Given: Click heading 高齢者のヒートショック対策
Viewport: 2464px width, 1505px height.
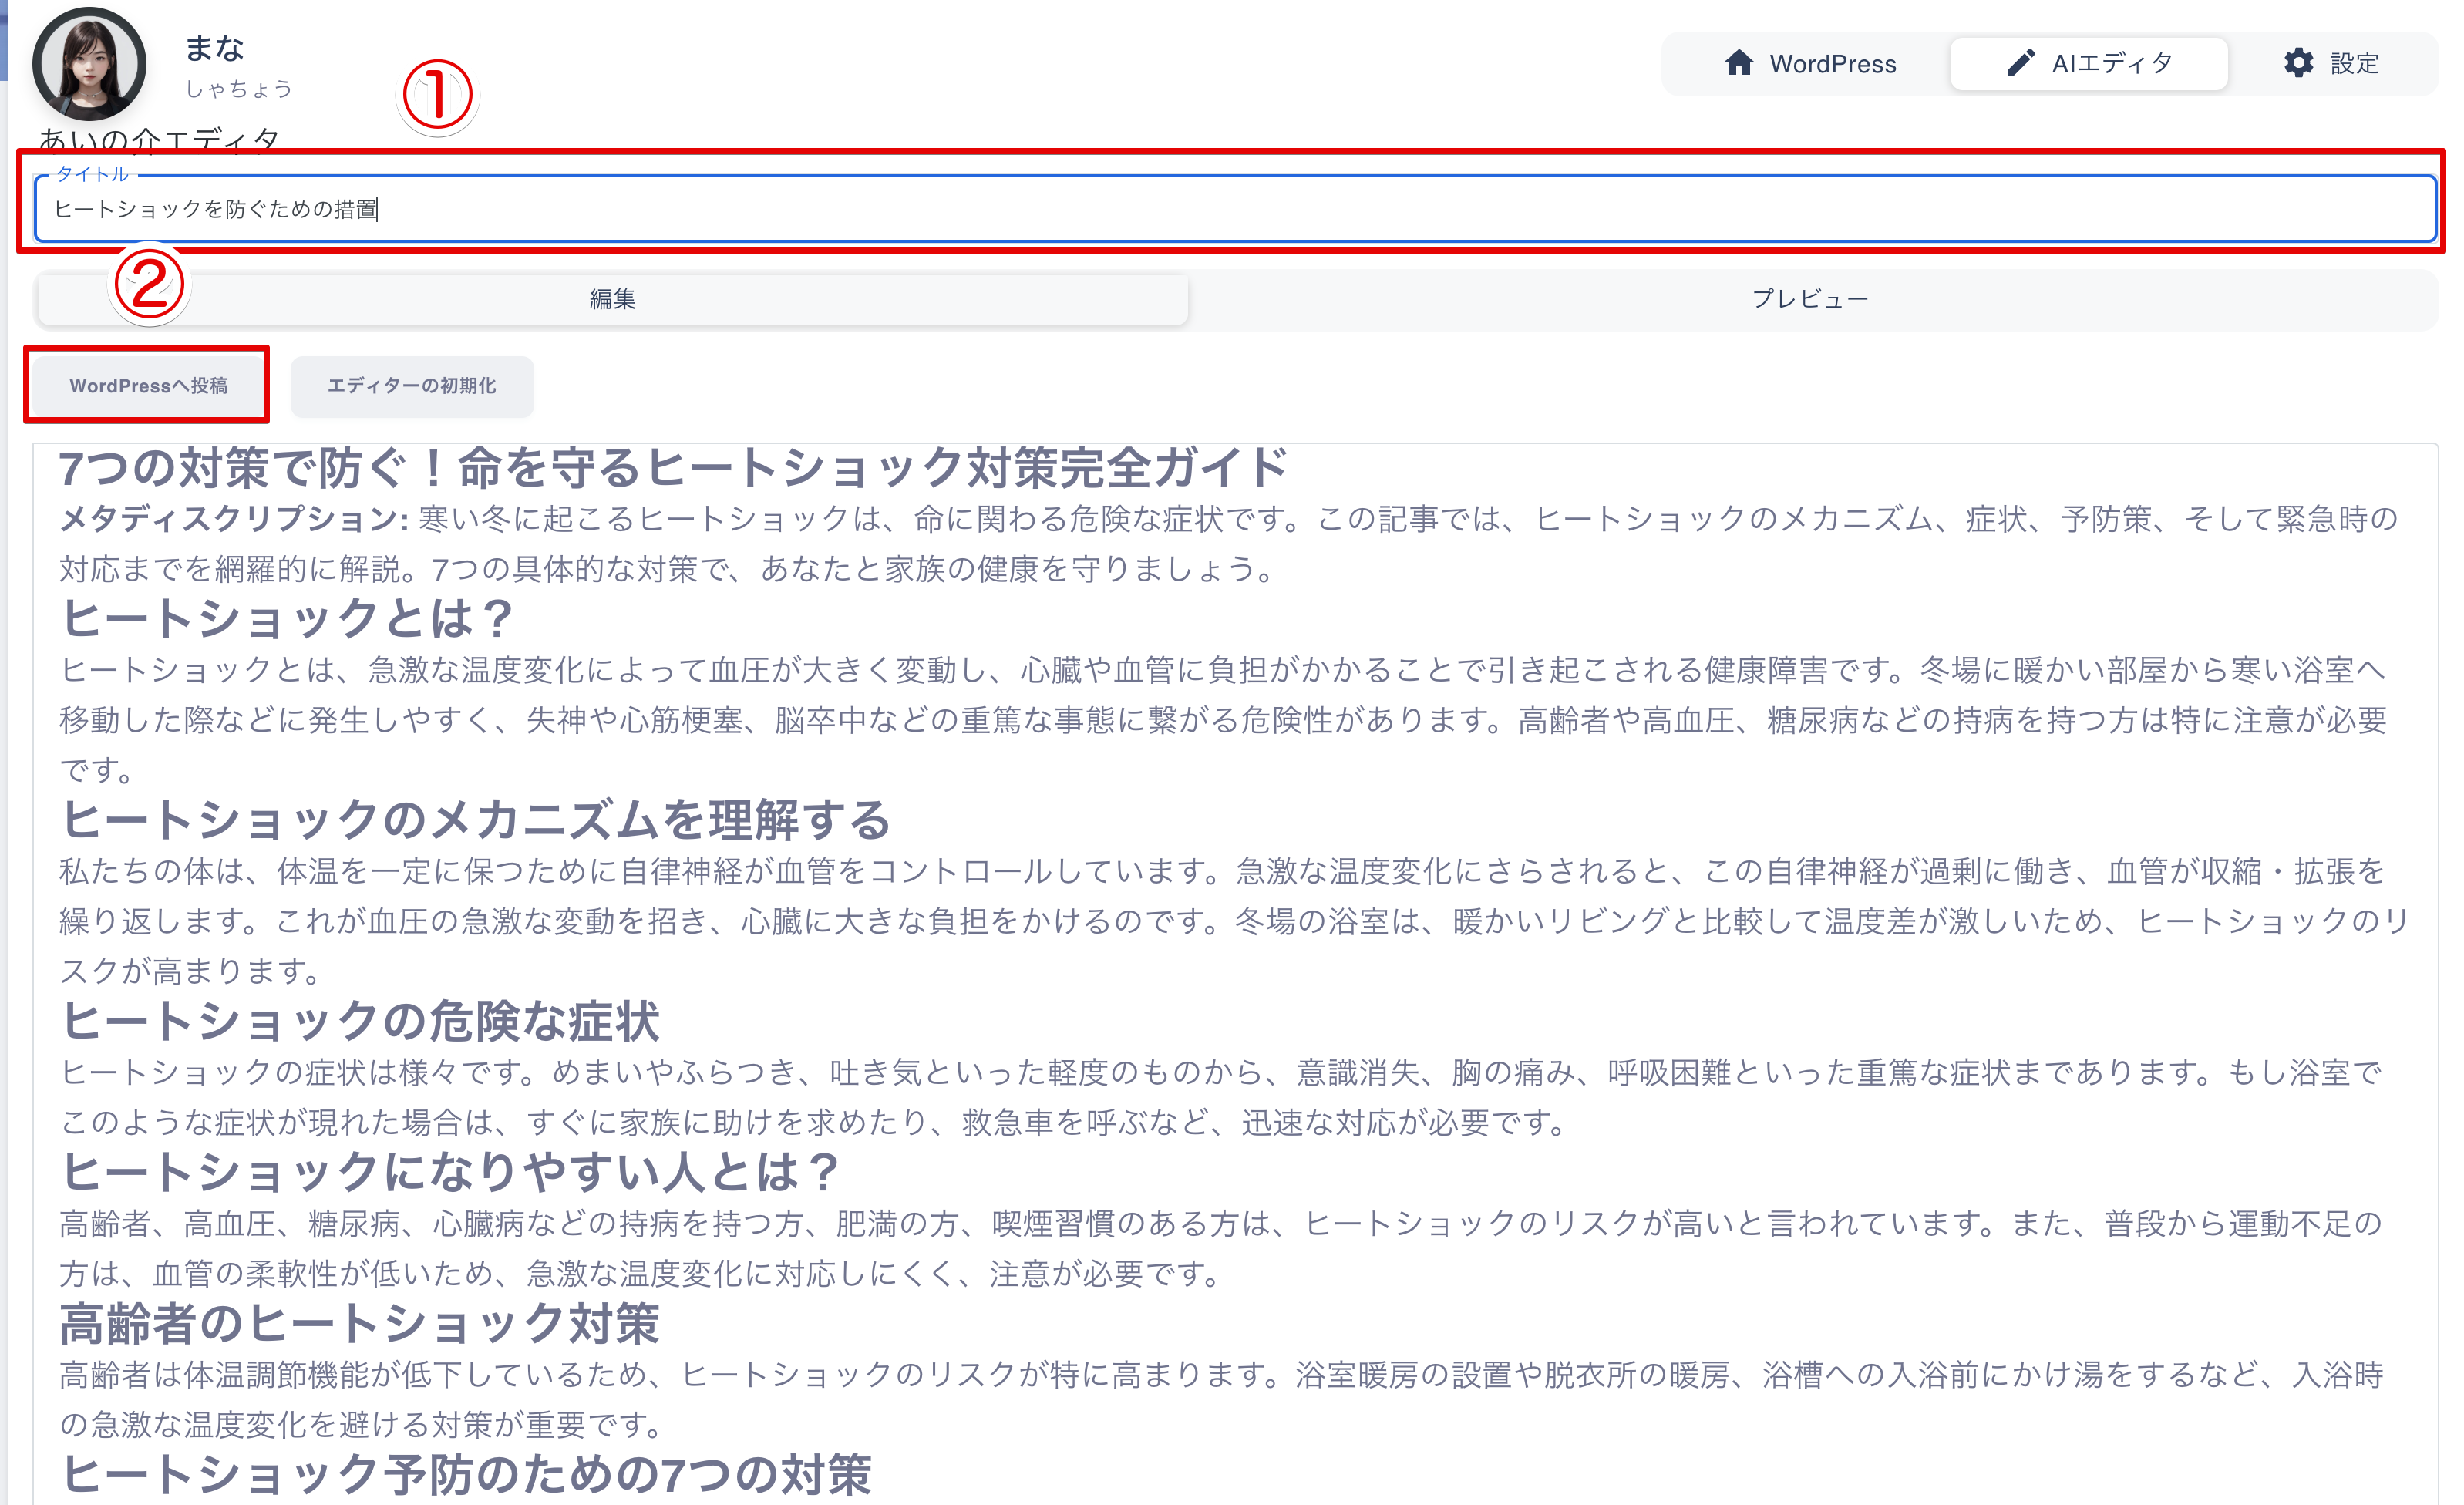Looking at the screenshot, I should [360, 1323].
